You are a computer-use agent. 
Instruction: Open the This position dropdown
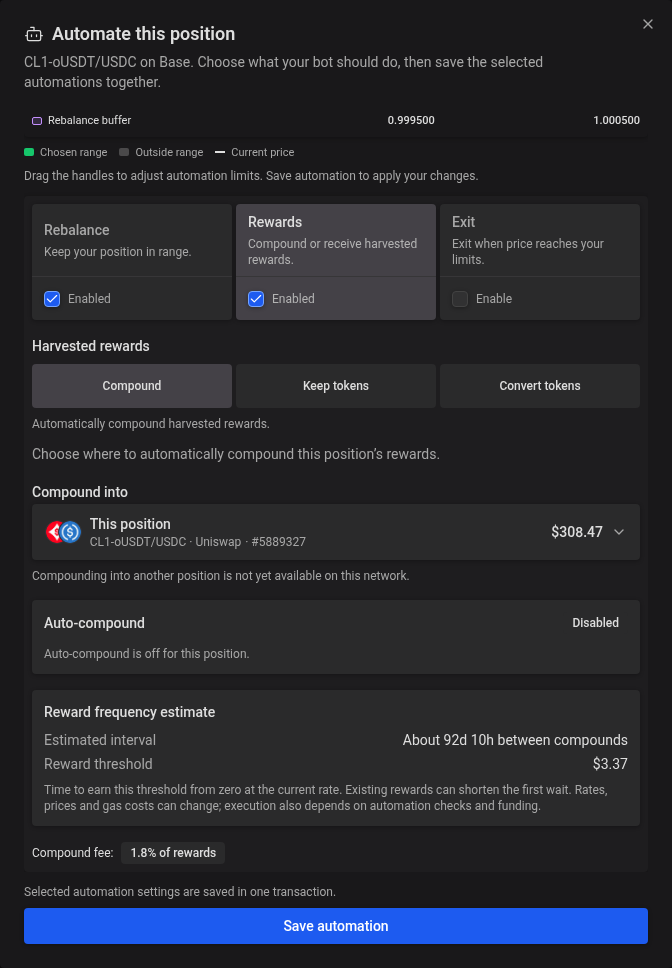click(336, 532)
